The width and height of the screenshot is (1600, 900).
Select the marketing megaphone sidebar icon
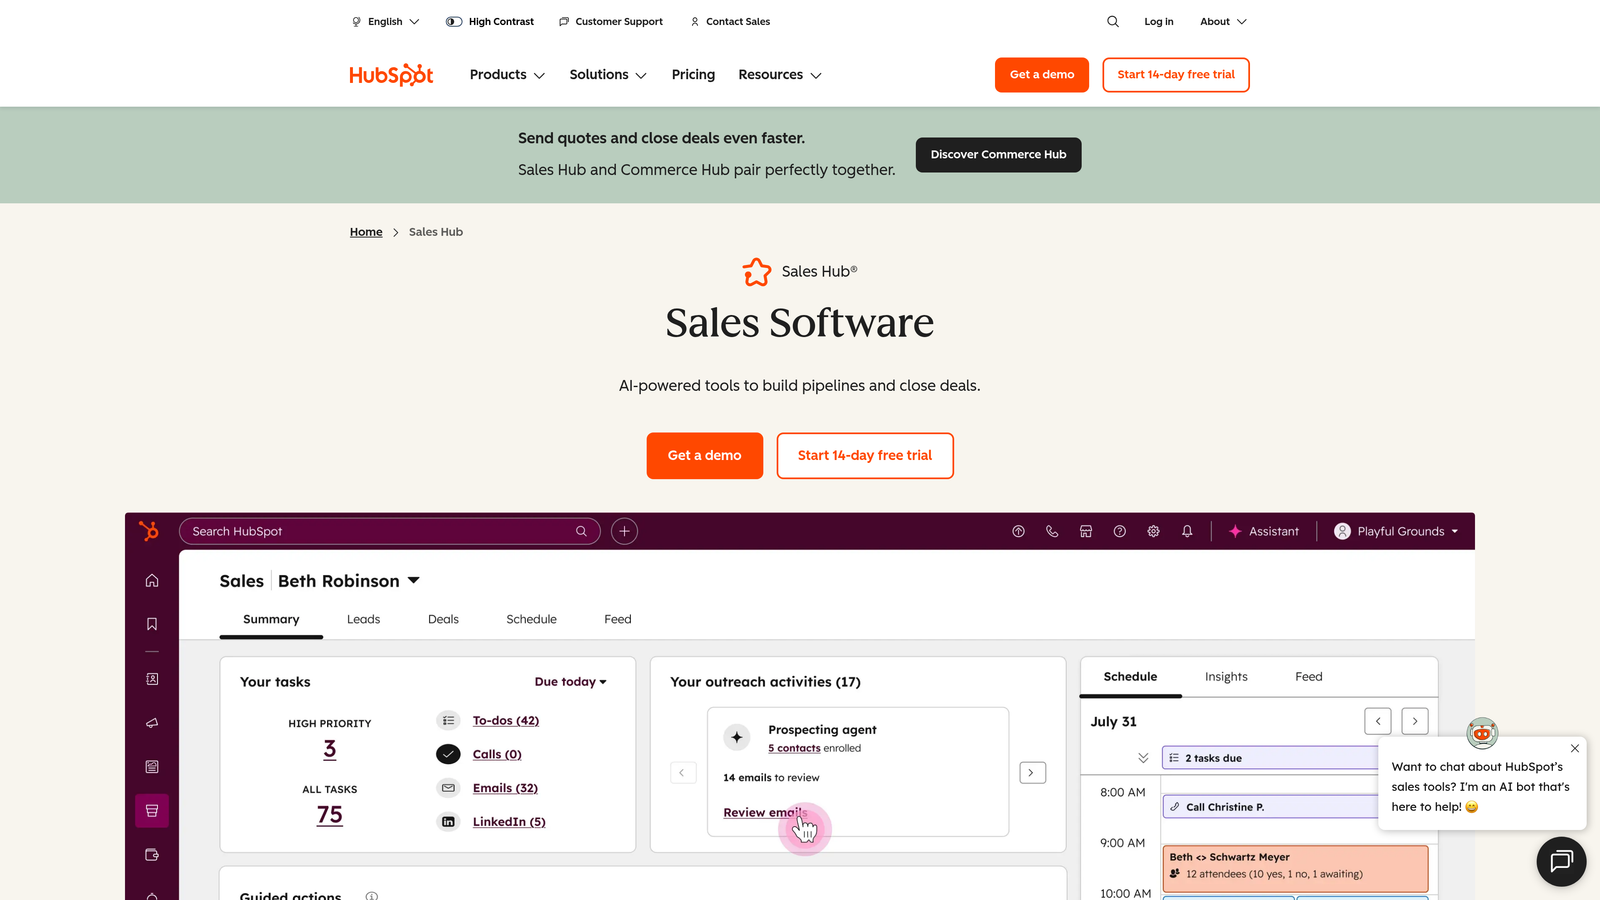point(151,722)
